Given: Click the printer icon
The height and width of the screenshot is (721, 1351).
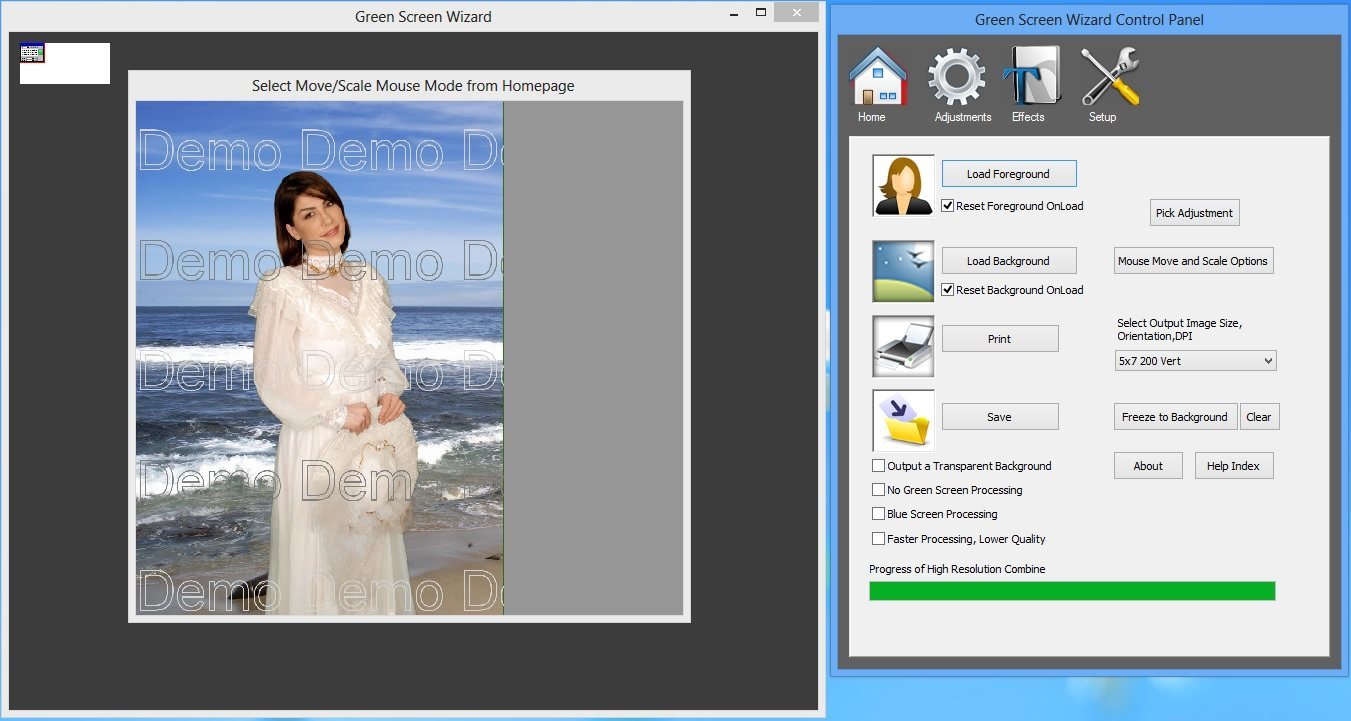Looking at the screenshot, I should pyautogui.click(x=903, y=346).
